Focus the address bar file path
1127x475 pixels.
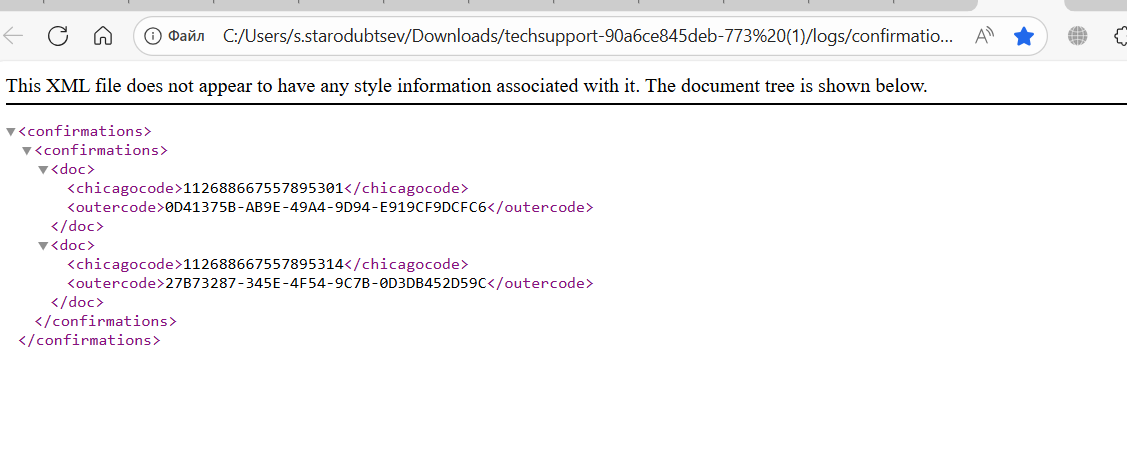(x=588, y=36)
